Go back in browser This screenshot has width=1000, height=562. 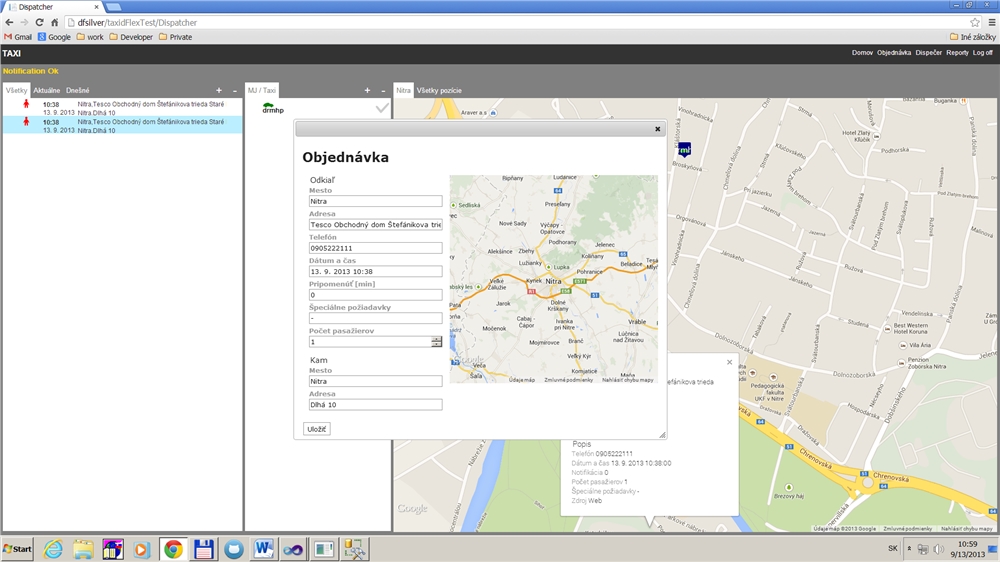coord(9,22)
